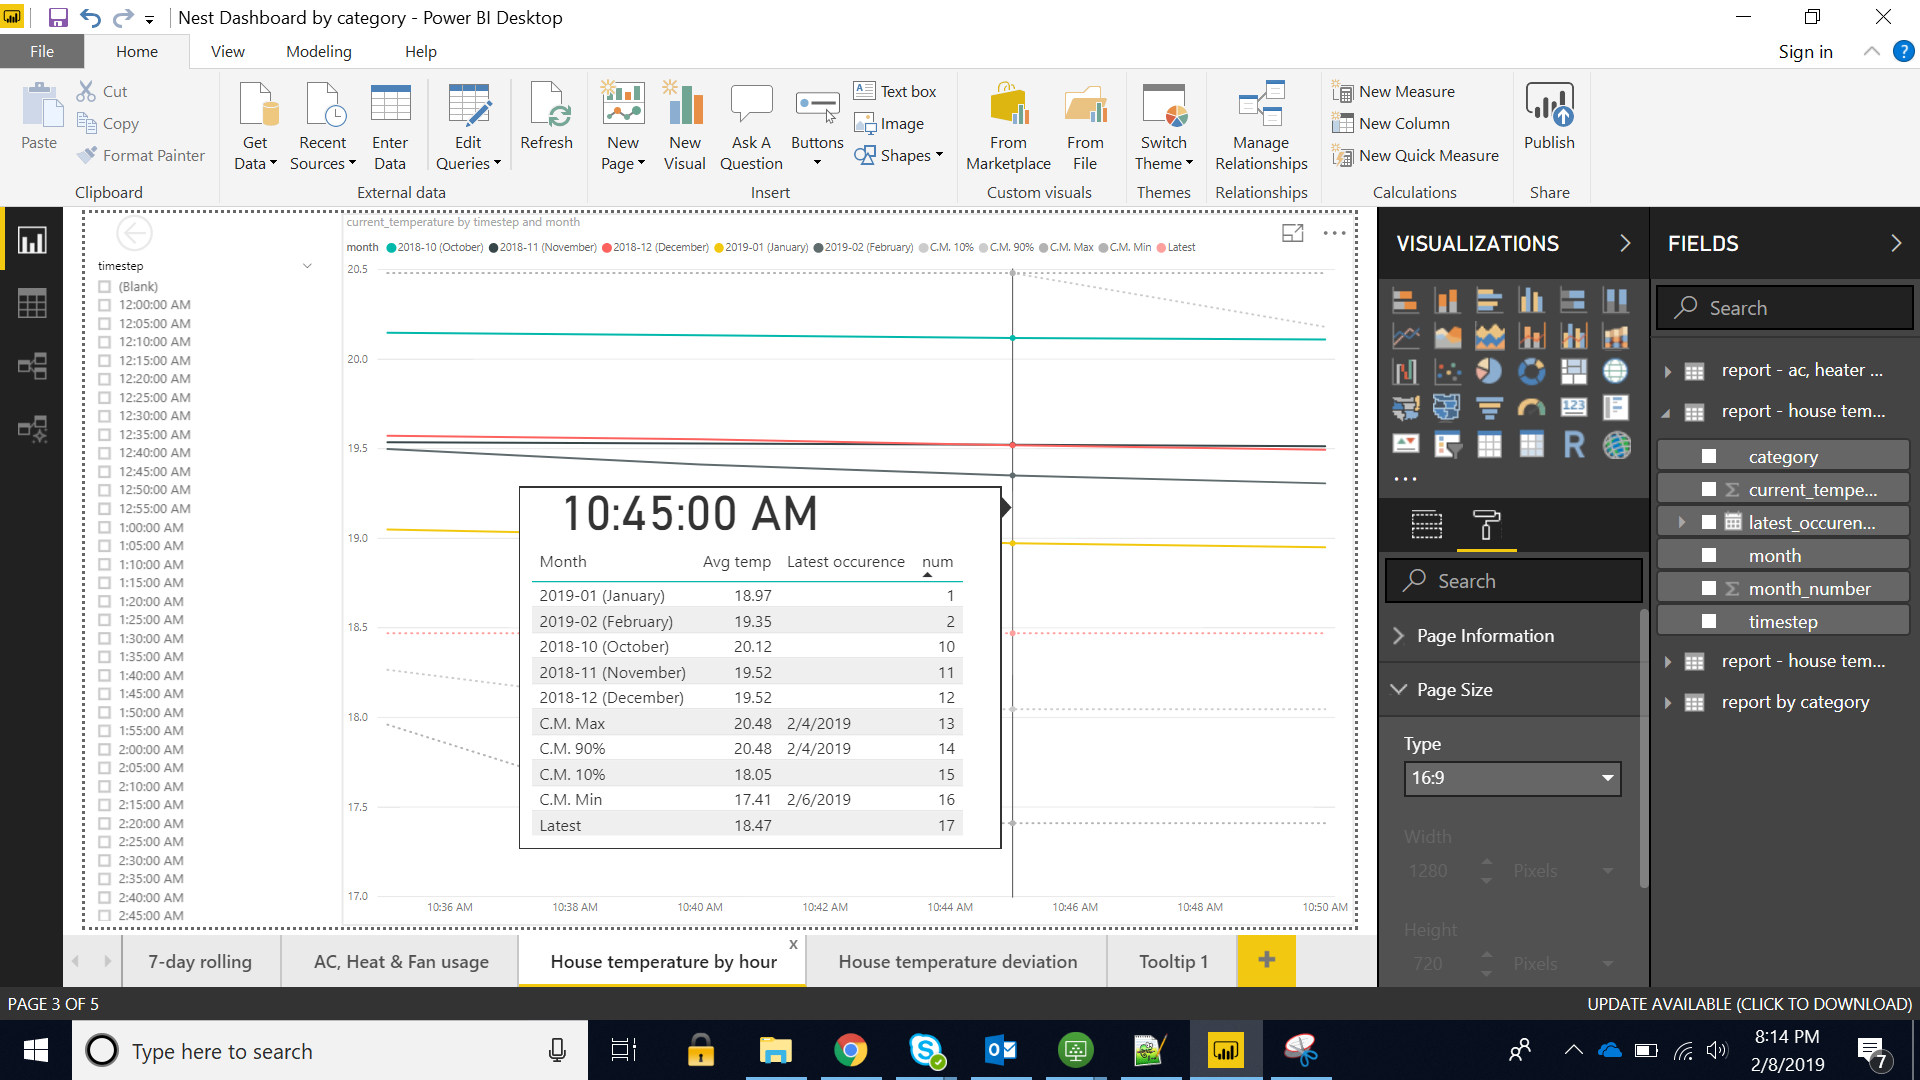Select the funnel visualization icon

pyautogui.click(x=1489, y=407)
